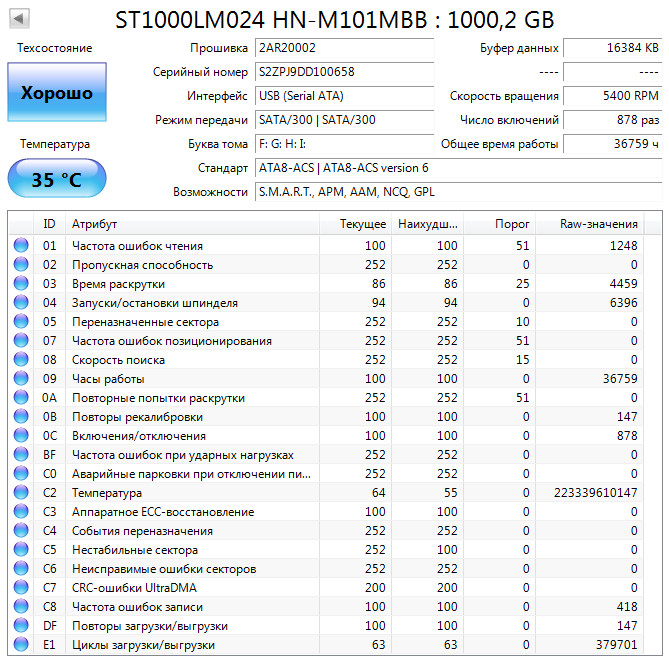Click the Техсостояние label
The image size is (669, 661).
[x=55, y=48]
